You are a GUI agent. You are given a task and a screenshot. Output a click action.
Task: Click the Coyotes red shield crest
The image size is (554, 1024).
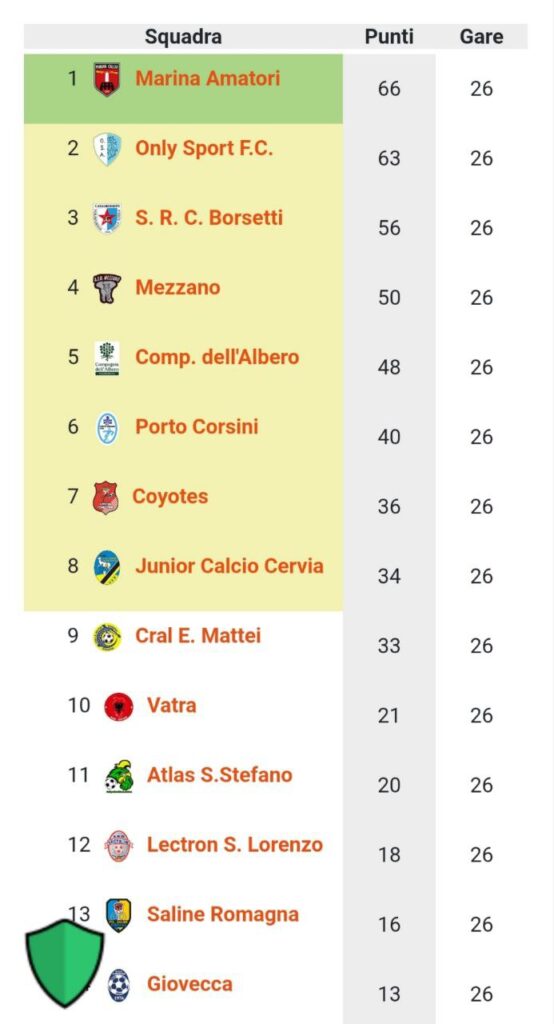(x=105, y=498)
